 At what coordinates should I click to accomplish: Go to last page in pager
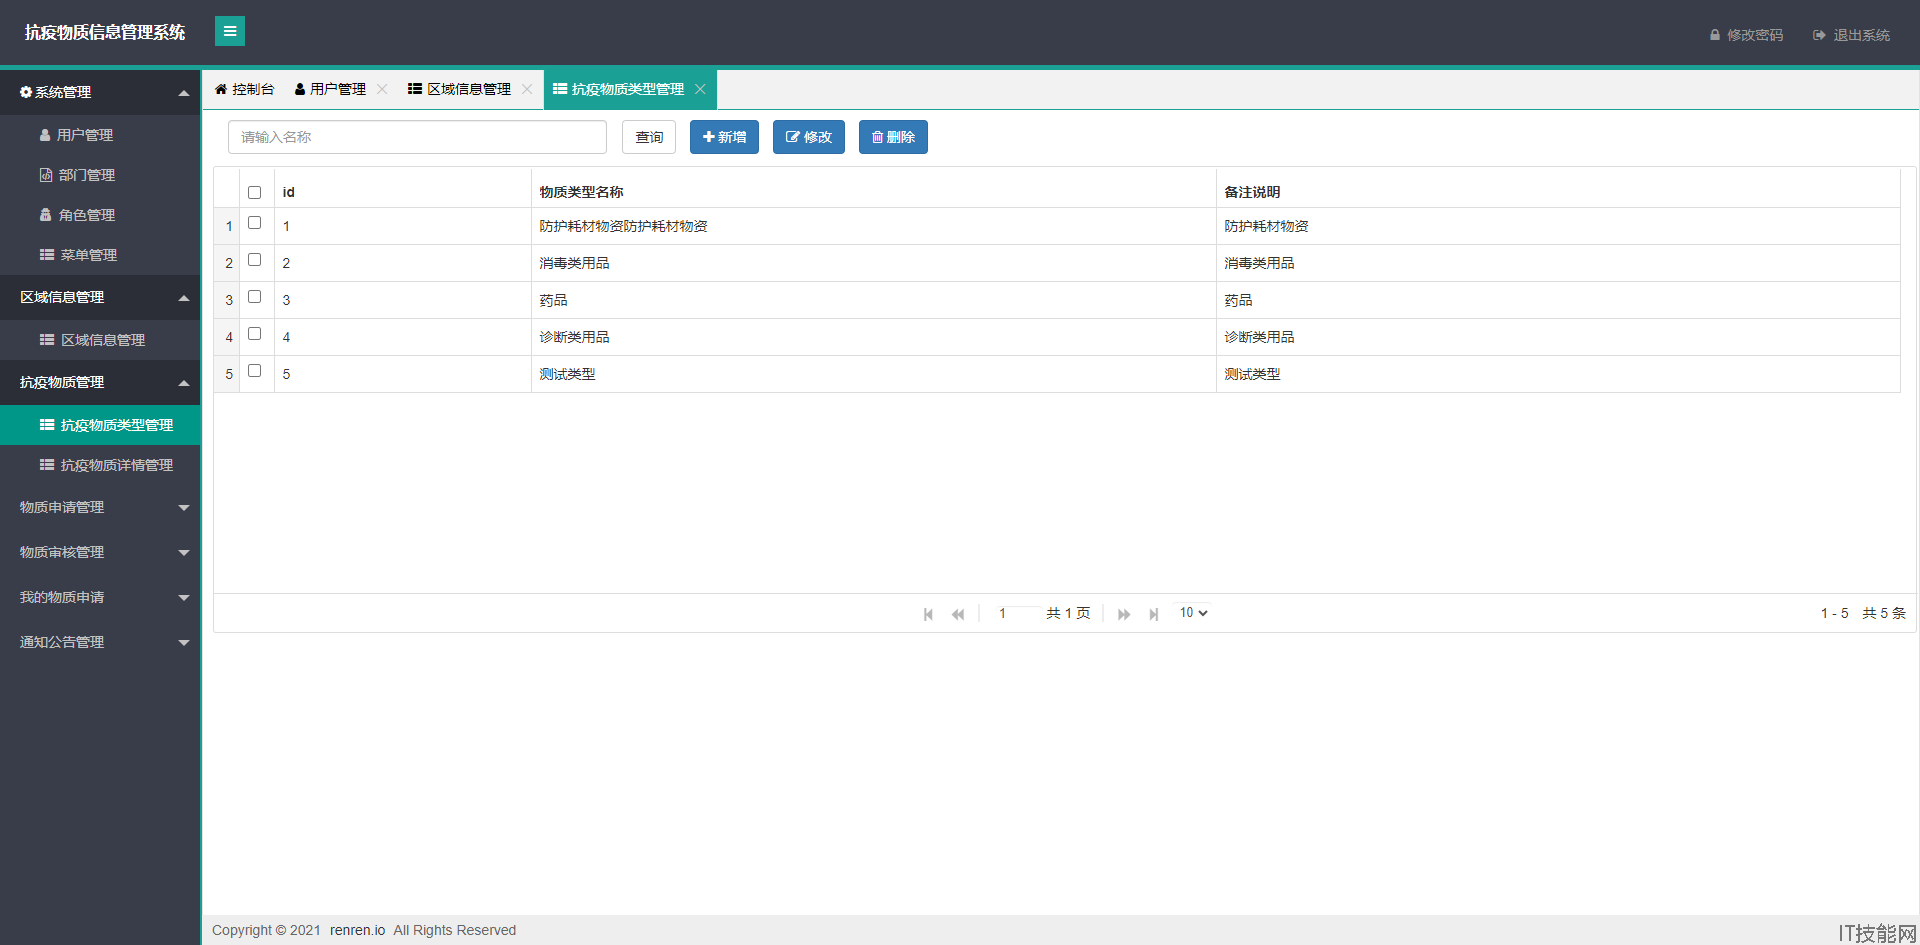[1154, 614]
